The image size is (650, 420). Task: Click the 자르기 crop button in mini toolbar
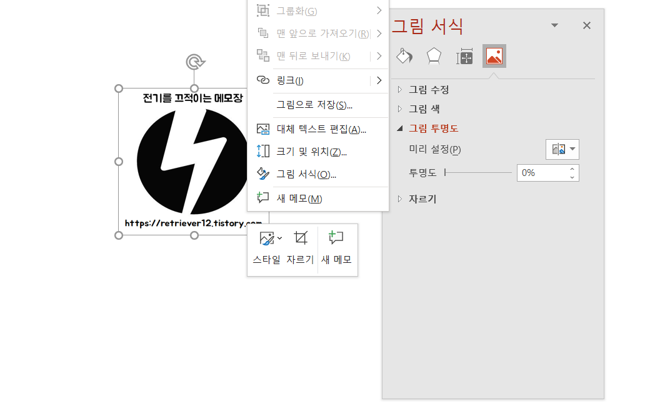pos(300,248)
